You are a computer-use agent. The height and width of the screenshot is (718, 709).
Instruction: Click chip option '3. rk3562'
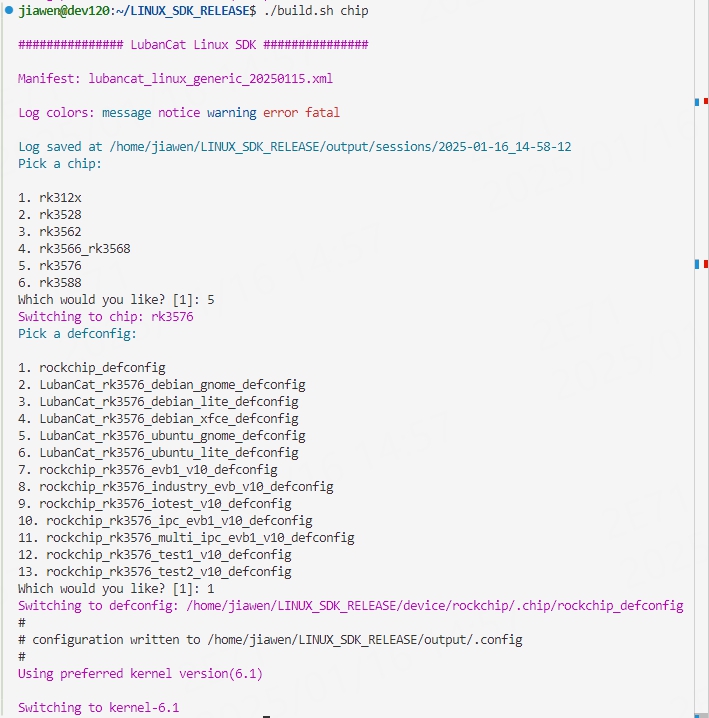tap(50, 232)
